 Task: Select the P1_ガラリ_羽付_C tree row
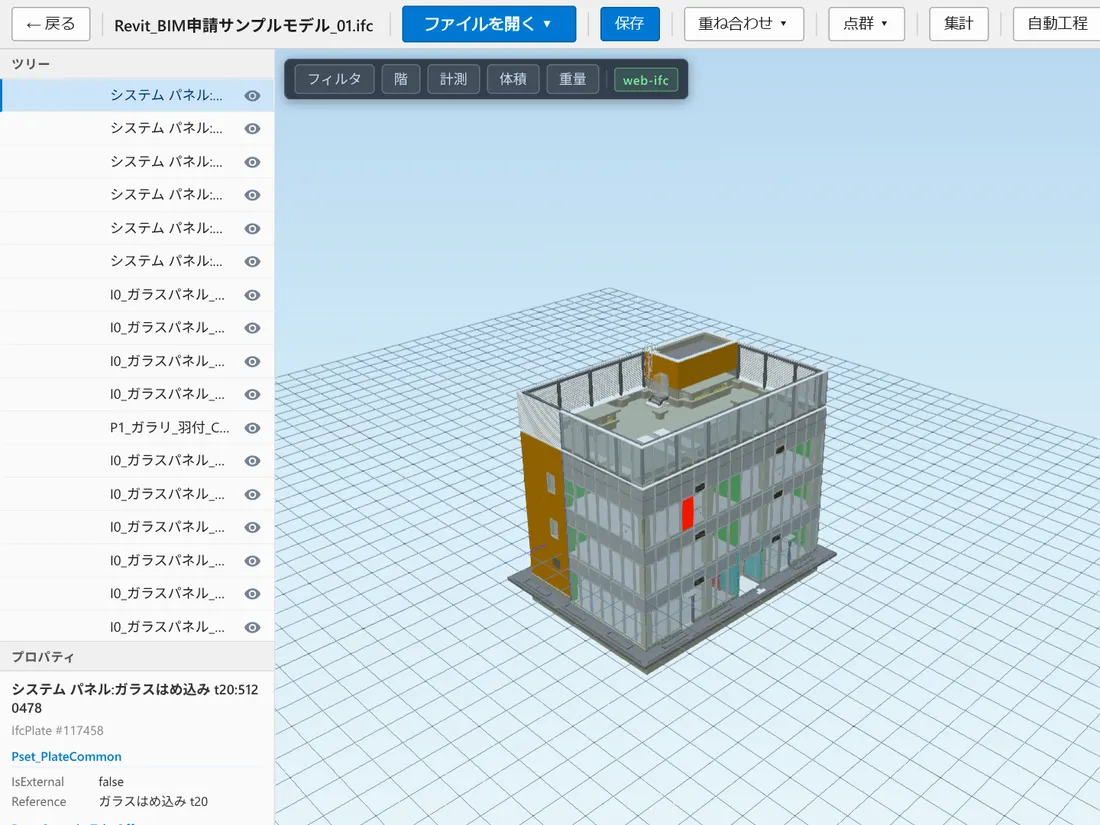138,428
